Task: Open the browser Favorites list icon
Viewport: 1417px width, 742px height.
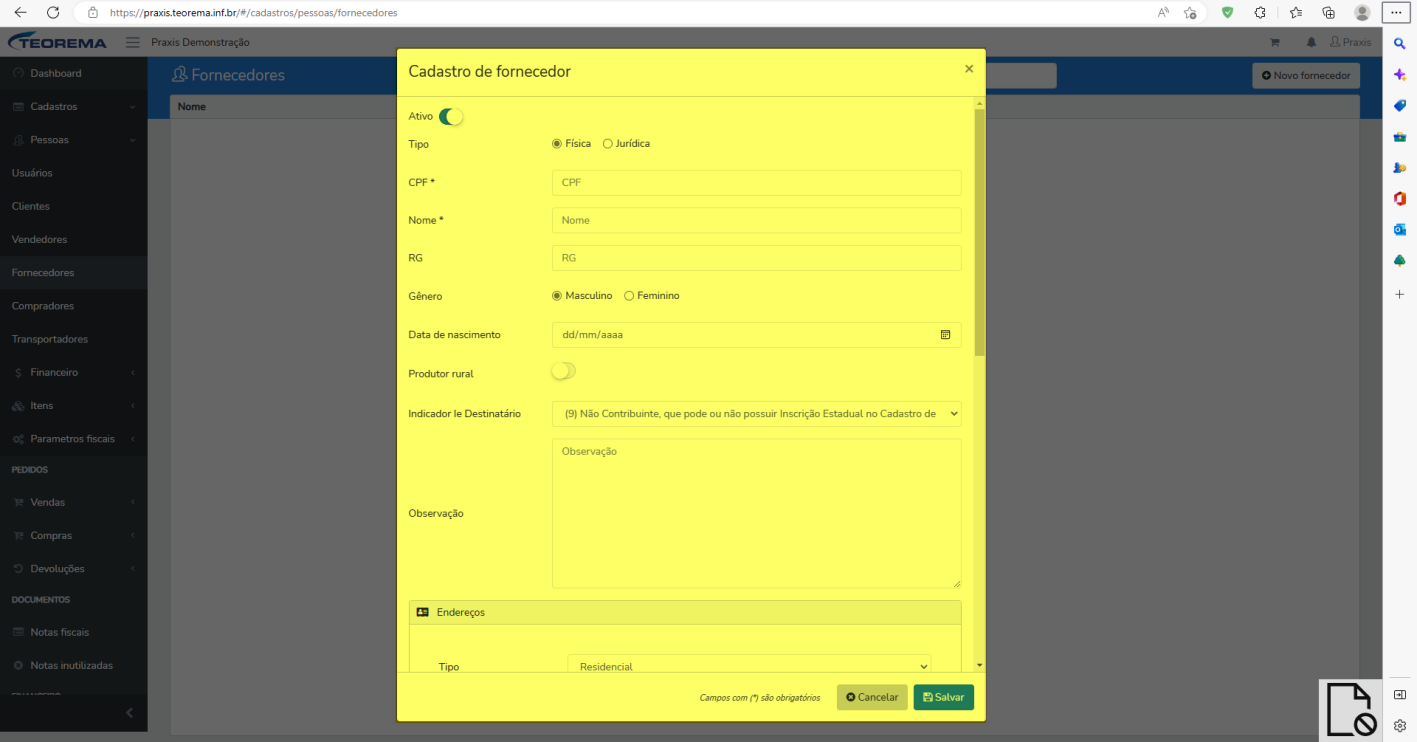Action: coord(1296,13)
